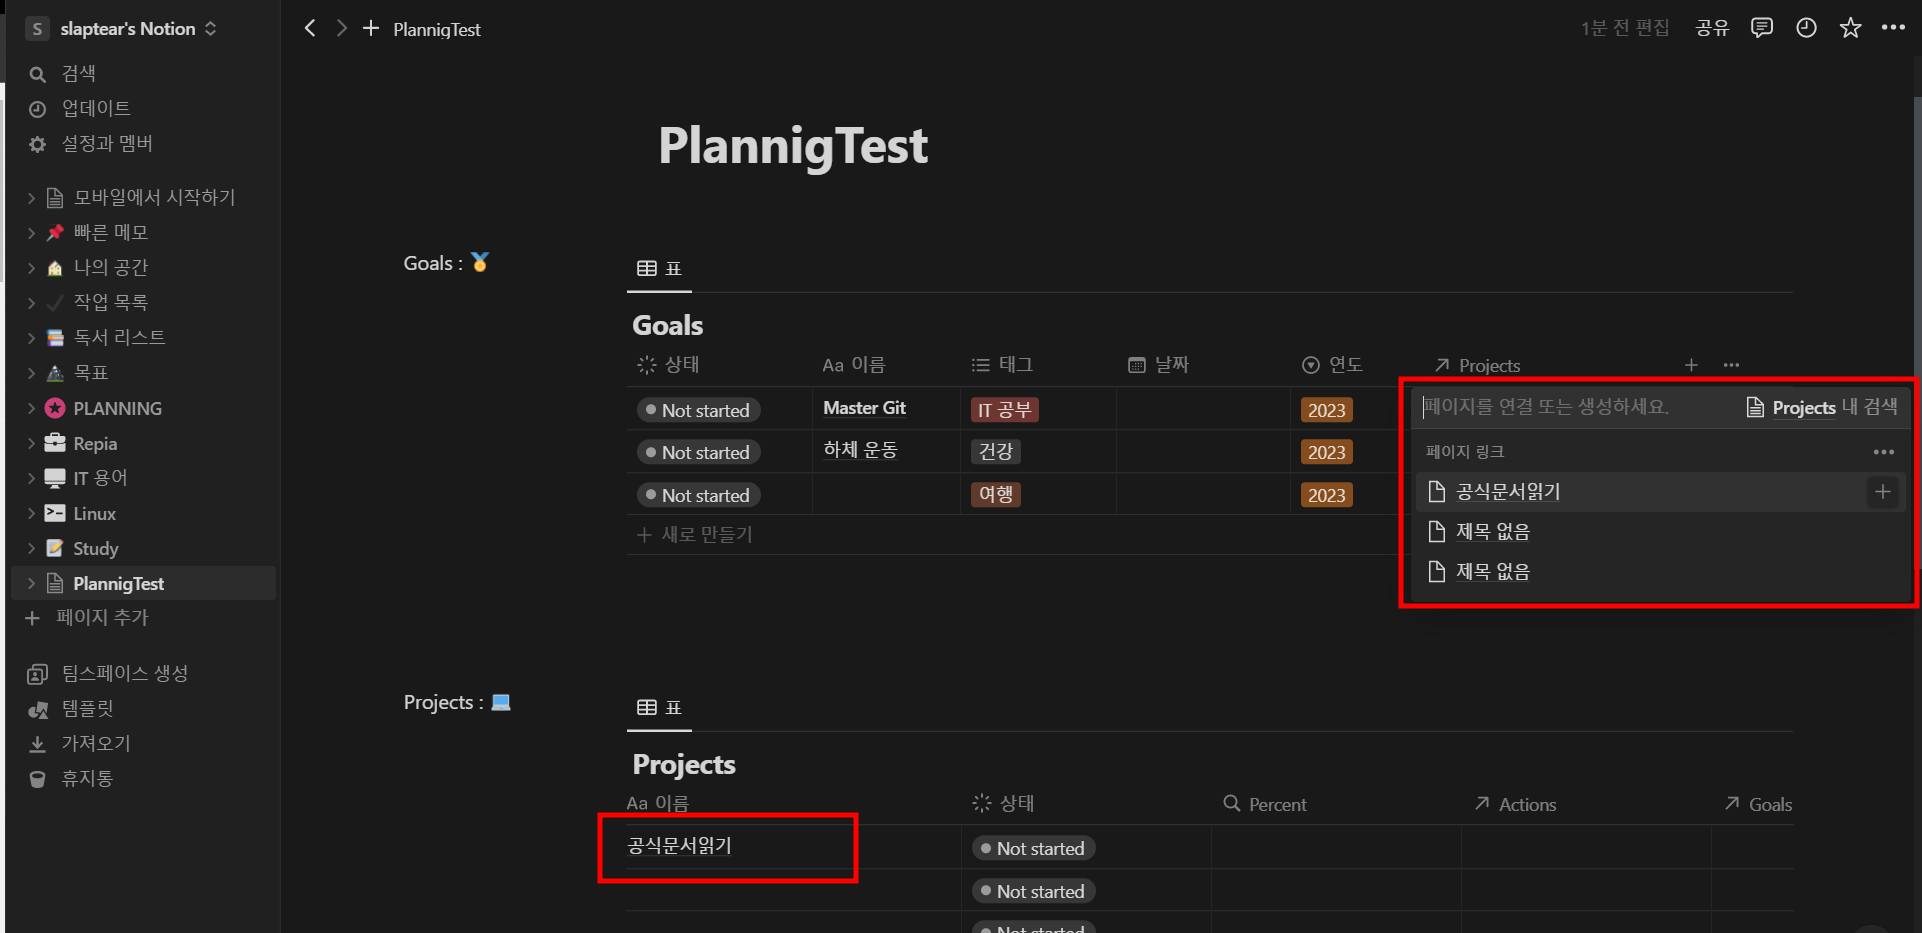Screen dimensions: 1922x933
Task: Add 공식문서읽기 page link with plus icon
Action: 1882,491
